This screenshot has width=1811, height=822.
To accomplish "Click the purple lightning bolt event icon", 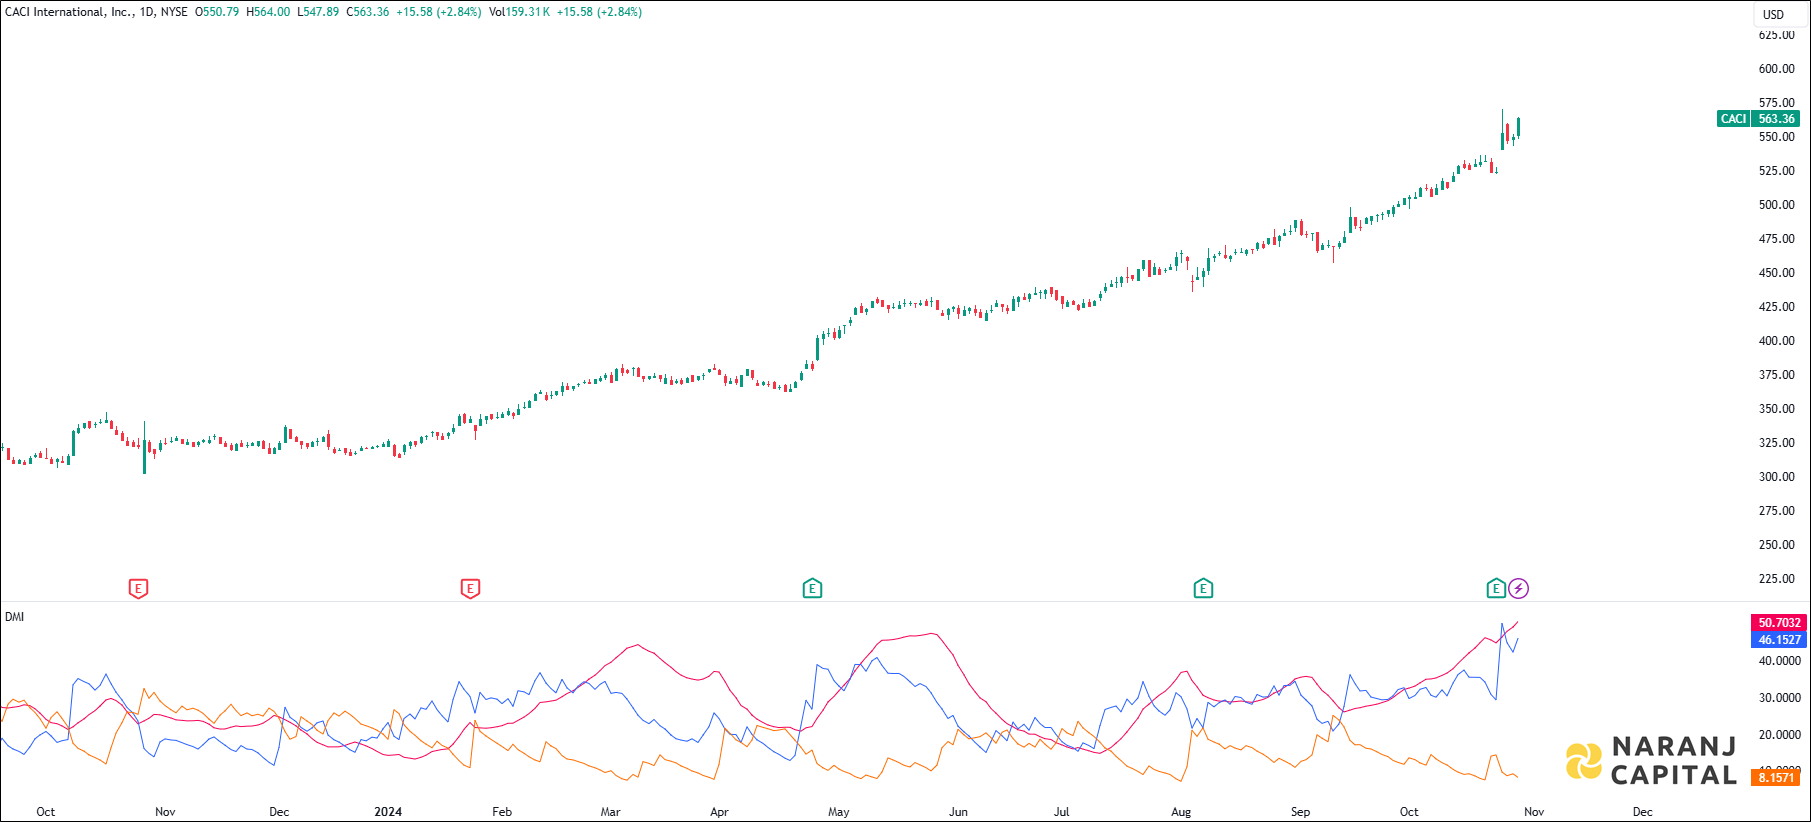I will (1518, 589).
